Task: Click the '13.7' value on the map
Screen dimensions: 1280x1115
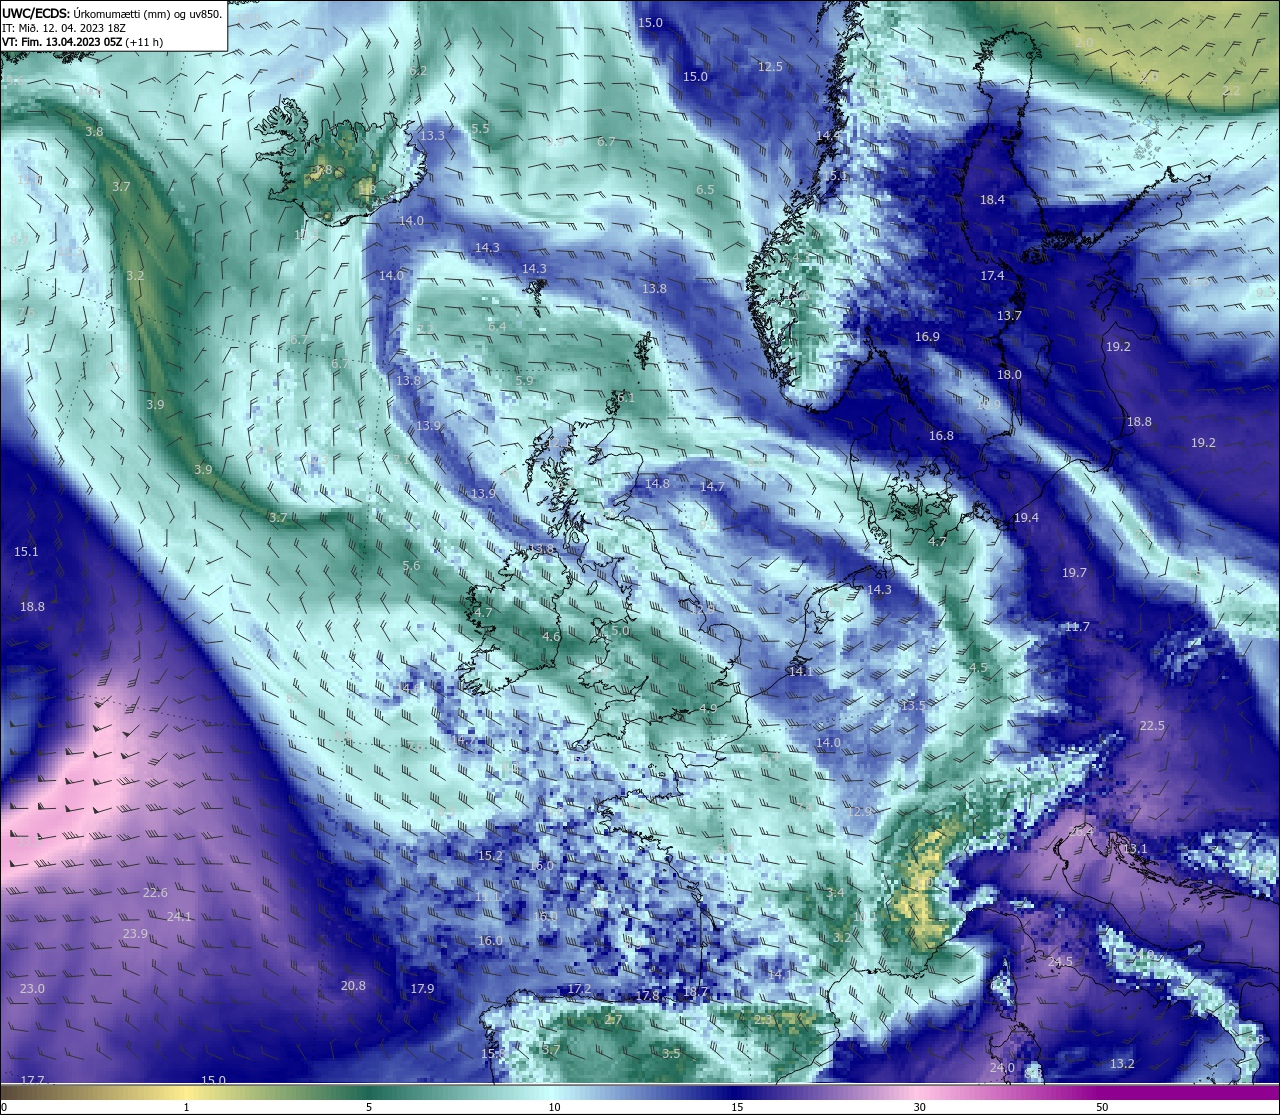Action: click(x=1009, y=316)
